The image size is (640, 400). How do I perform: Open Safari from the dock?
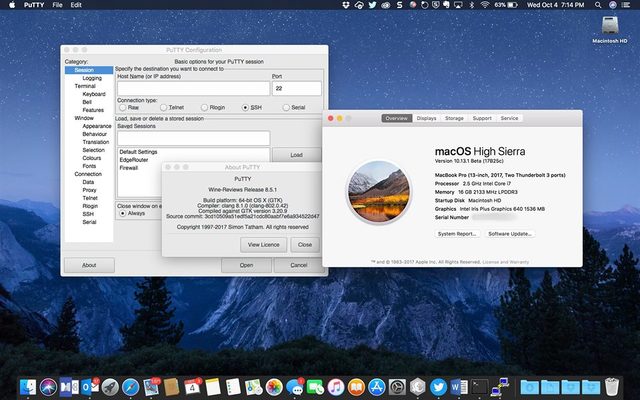tap(131, 387)
